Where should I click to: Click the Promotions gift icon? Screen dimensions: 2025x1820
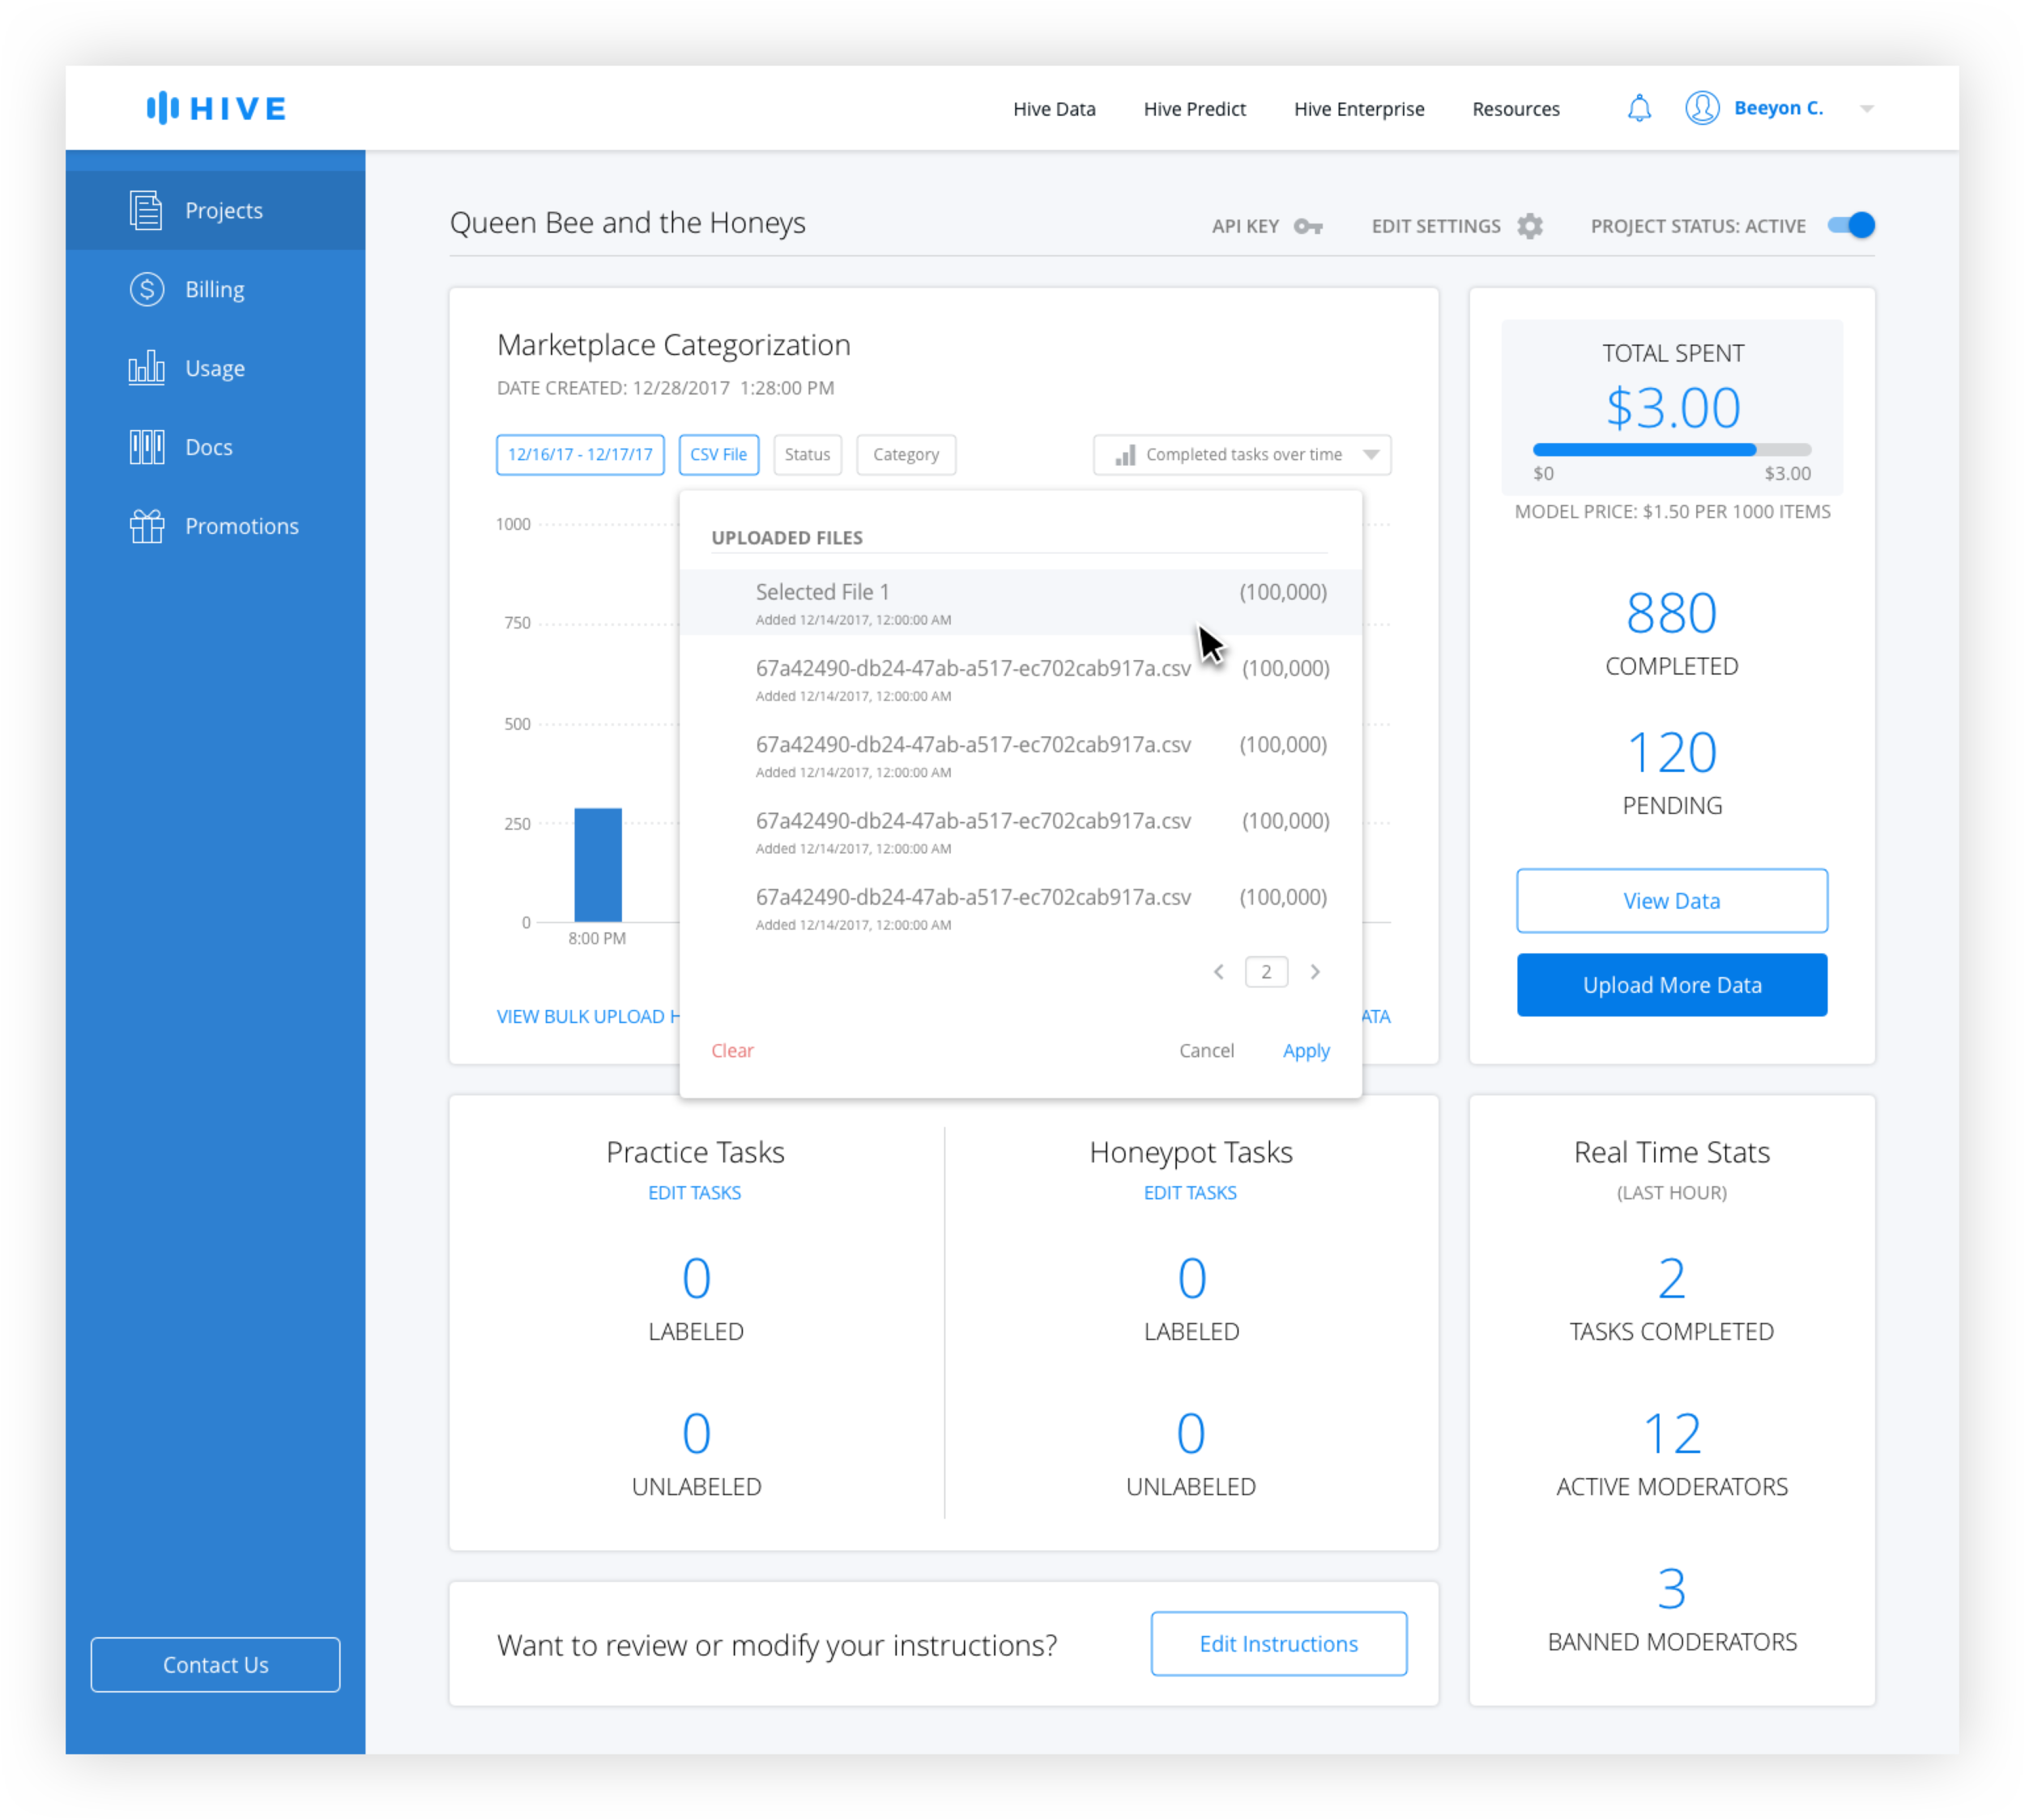tap(146, 526)
